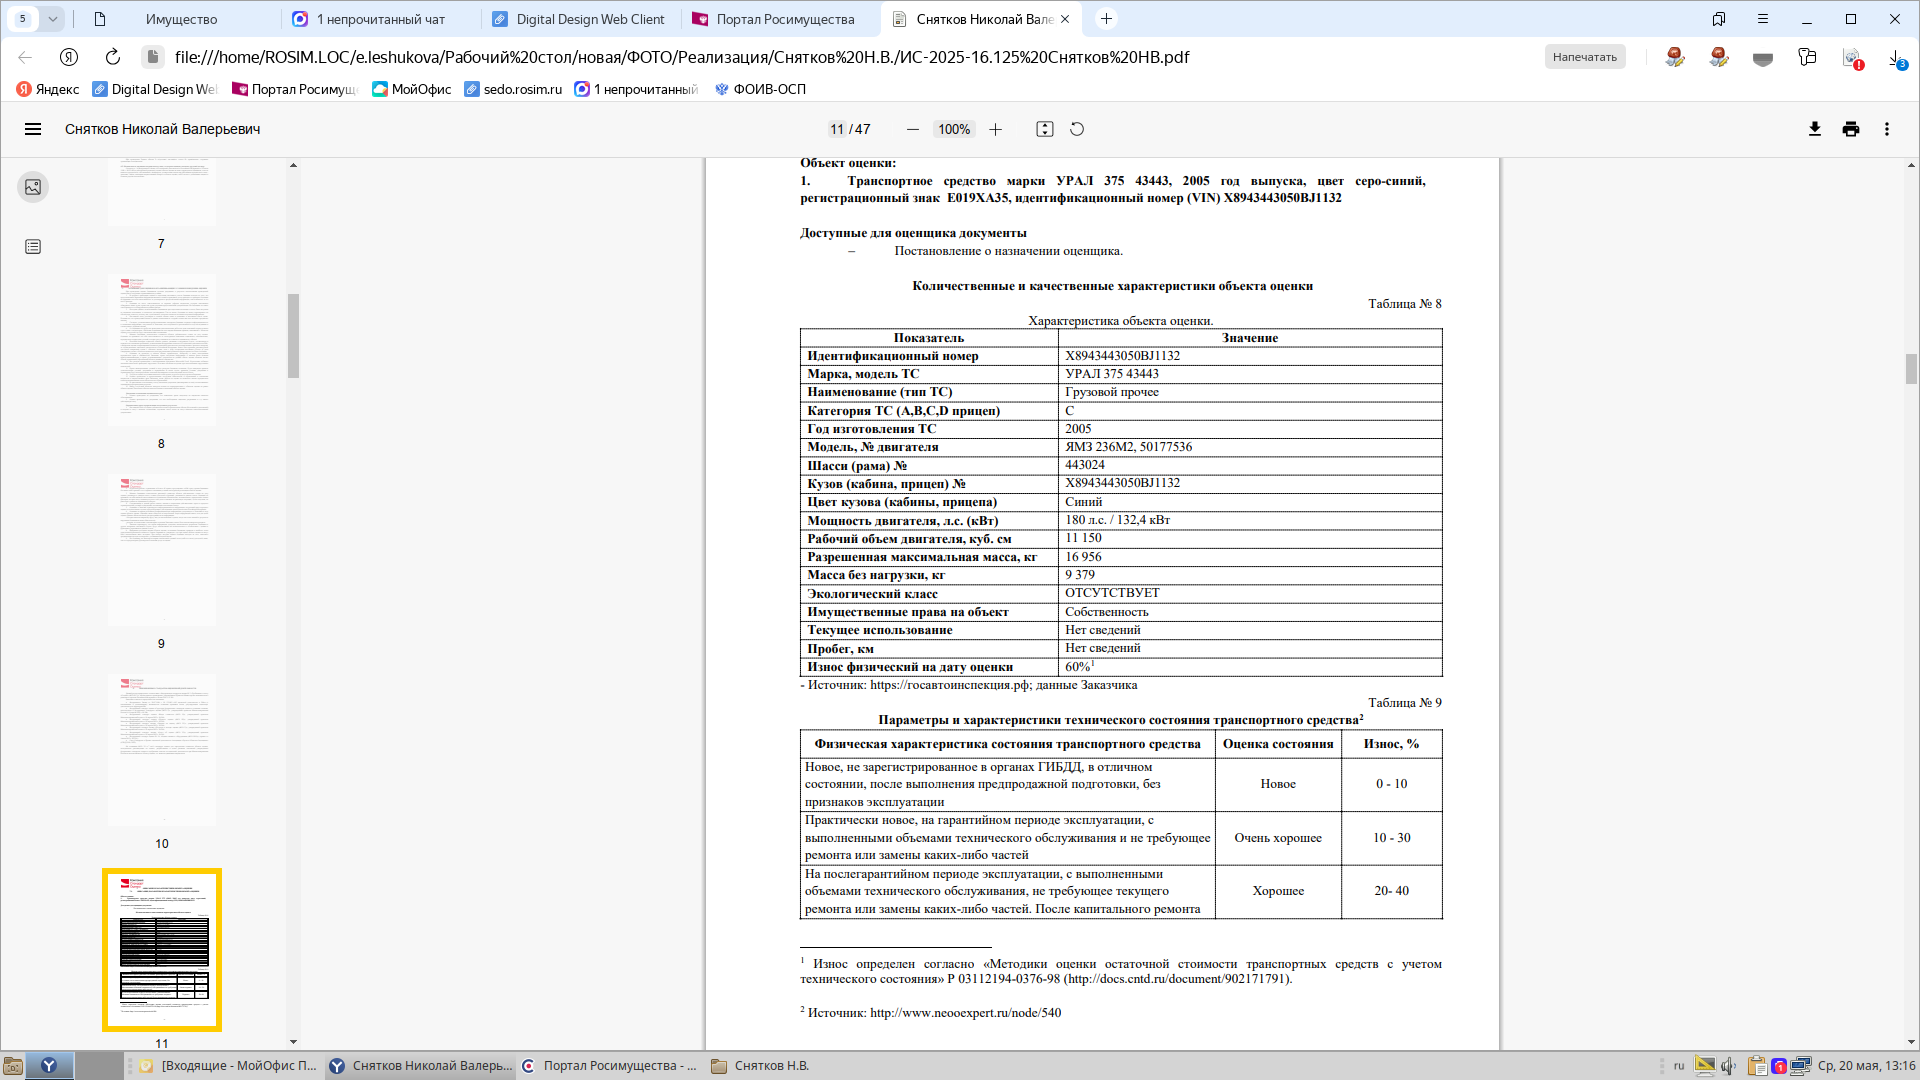Open the PDF viewer more actions menu
The width and height of the screenshot is (1920, 1080).
tap(1887, 129)
